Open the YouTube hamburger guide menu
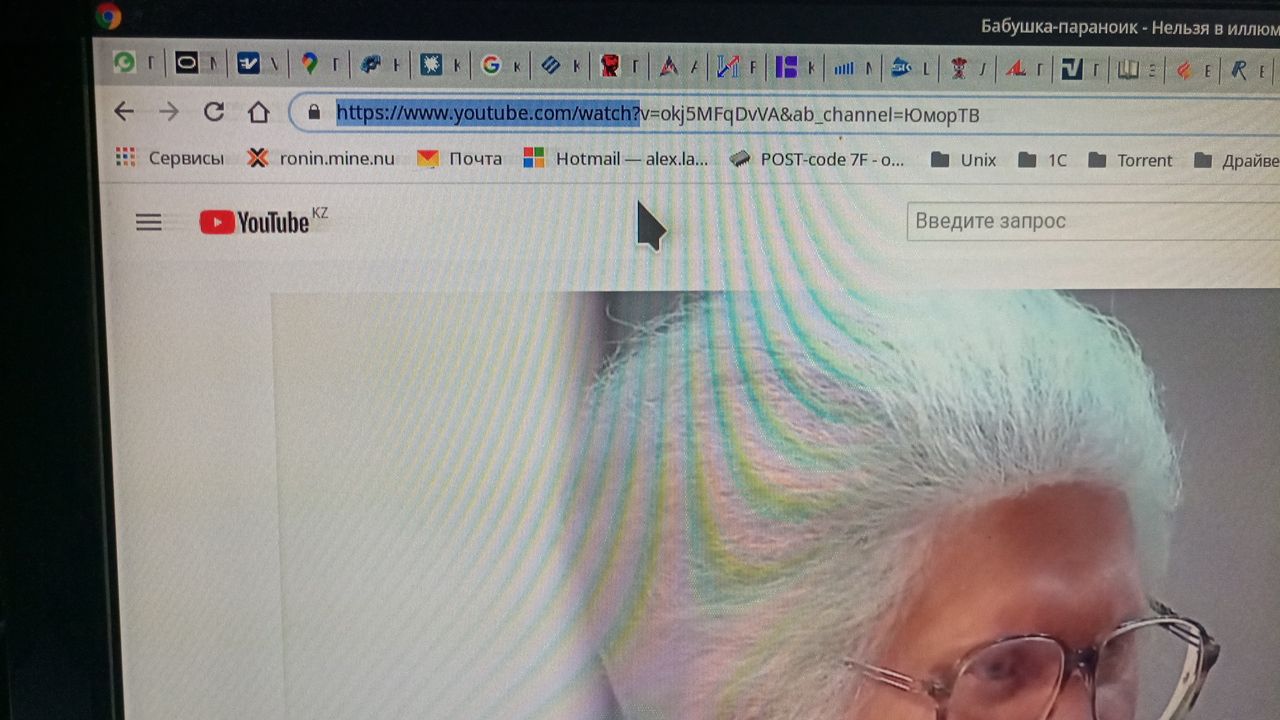Viewport: 1280px width, 720px height. [149, 222]
